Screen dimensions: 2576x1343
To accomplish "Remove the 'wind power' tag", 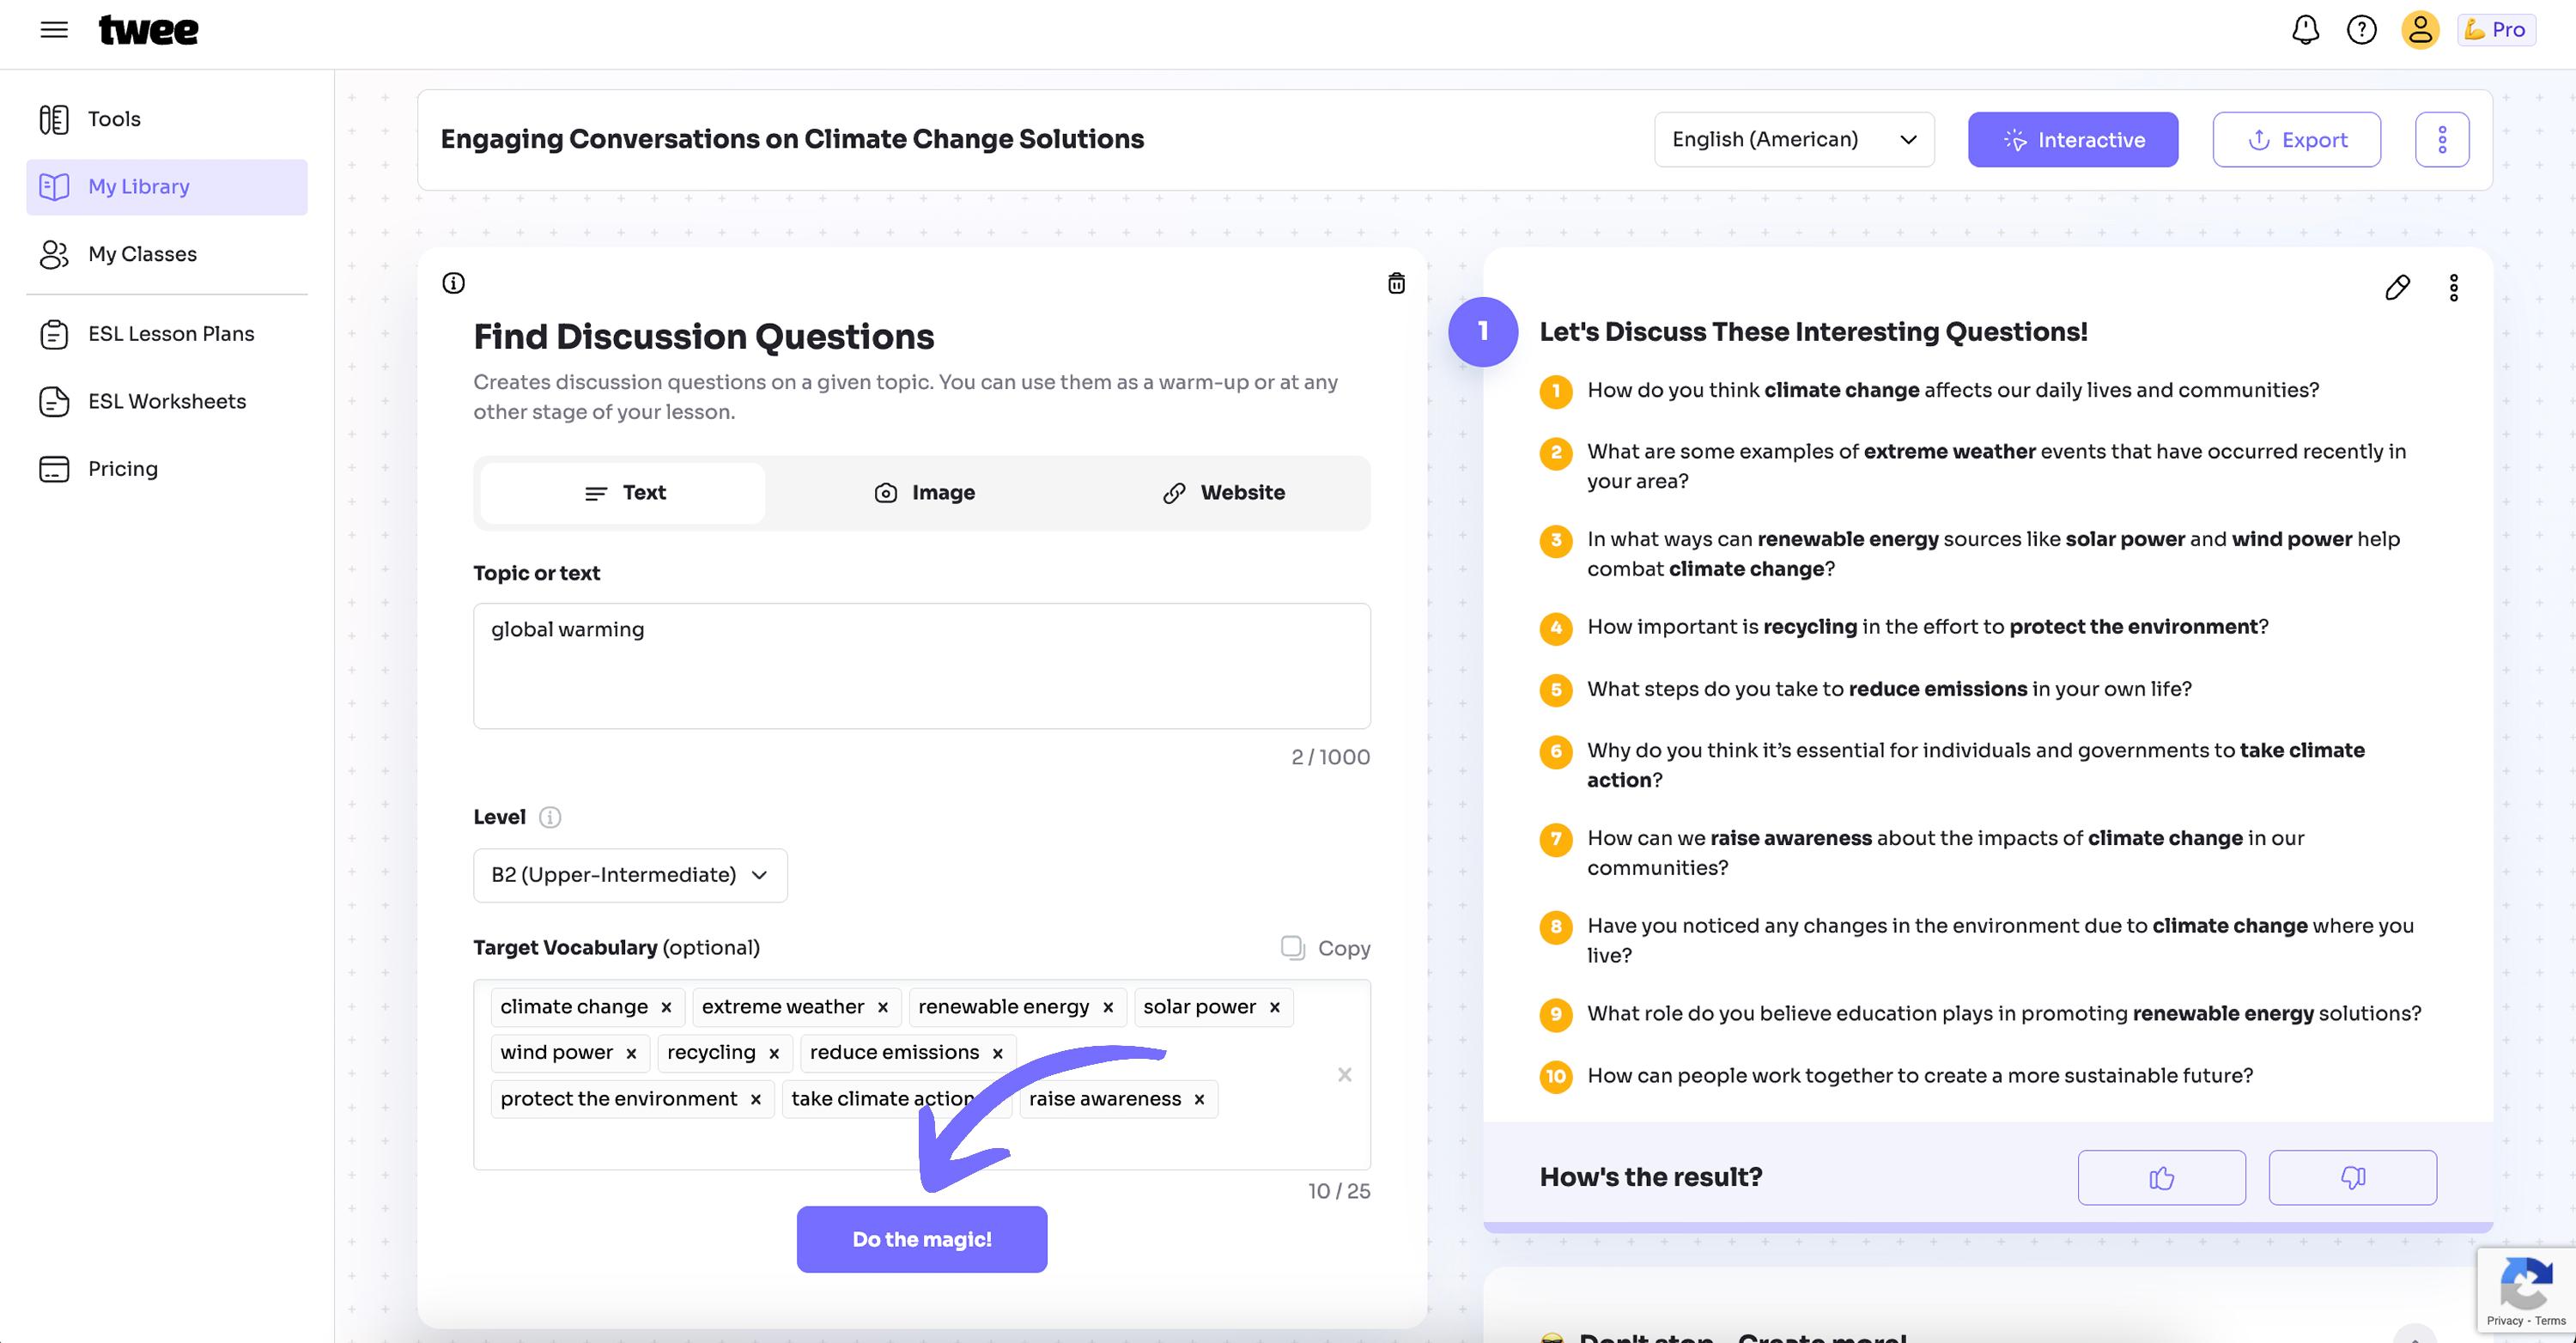I will pos(631,1054).
